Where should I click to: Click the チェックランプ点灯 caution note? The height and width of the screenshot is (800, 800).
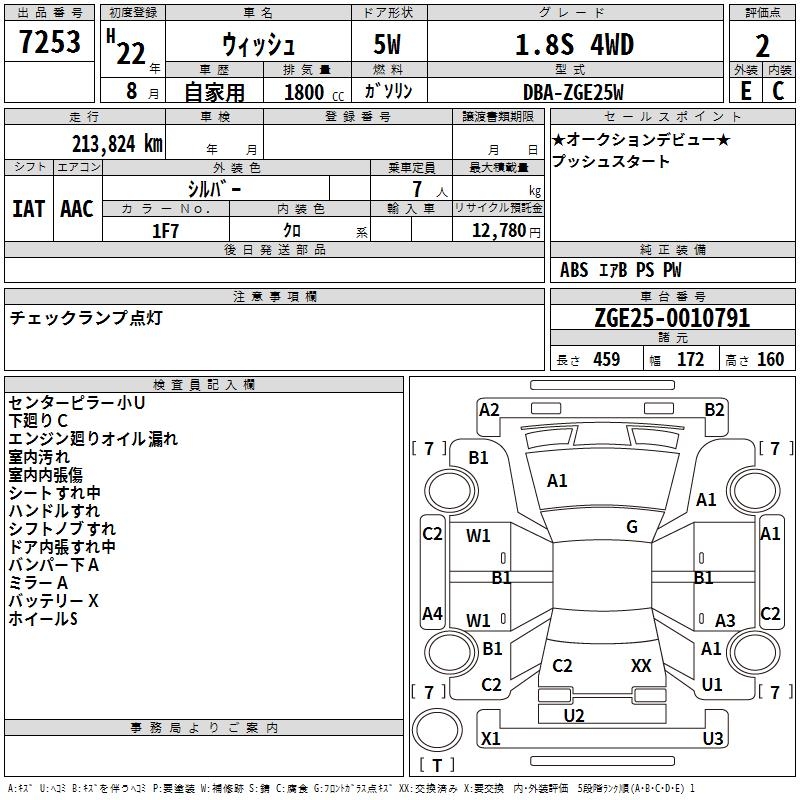(85, 318)
